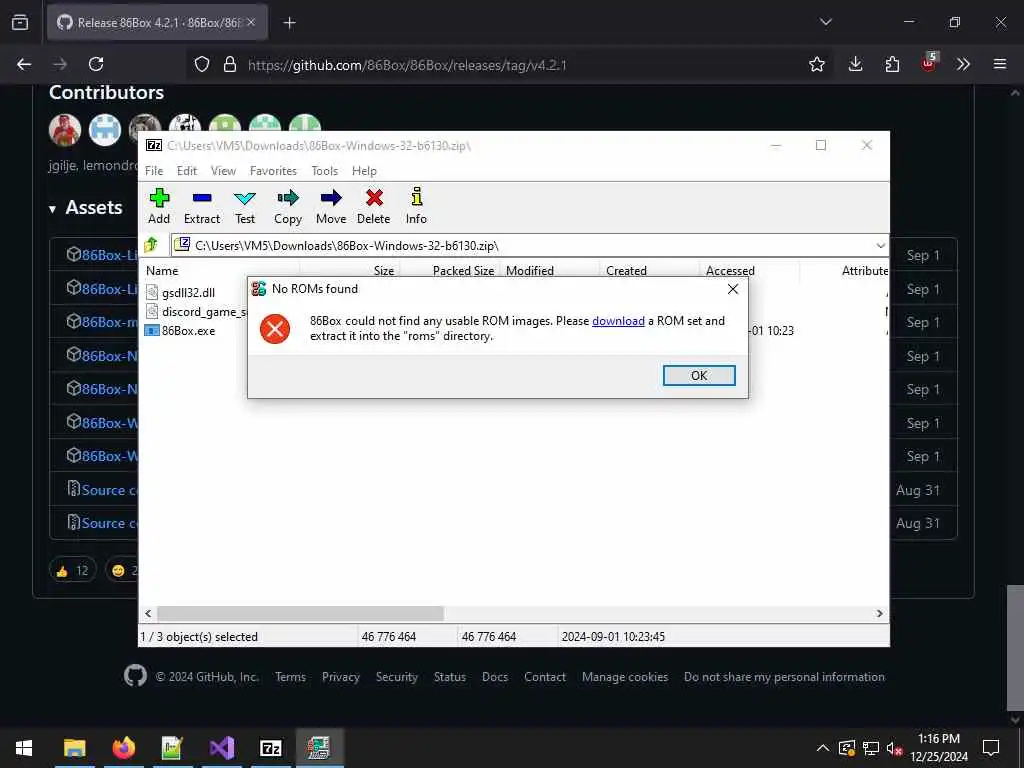This screenshot has width=1024, height=768.
Task: Switch to 7-Zip taskbar icon
Action: [x=270, y=748]
